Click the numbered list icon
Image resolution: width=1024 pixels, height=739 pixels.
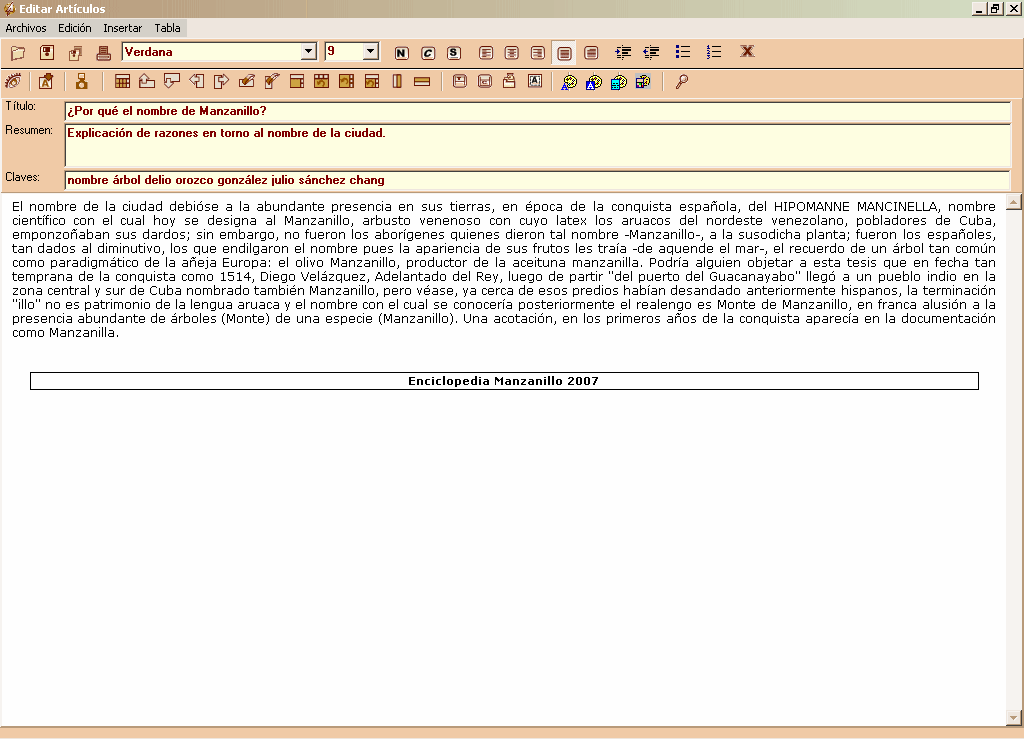714,52
